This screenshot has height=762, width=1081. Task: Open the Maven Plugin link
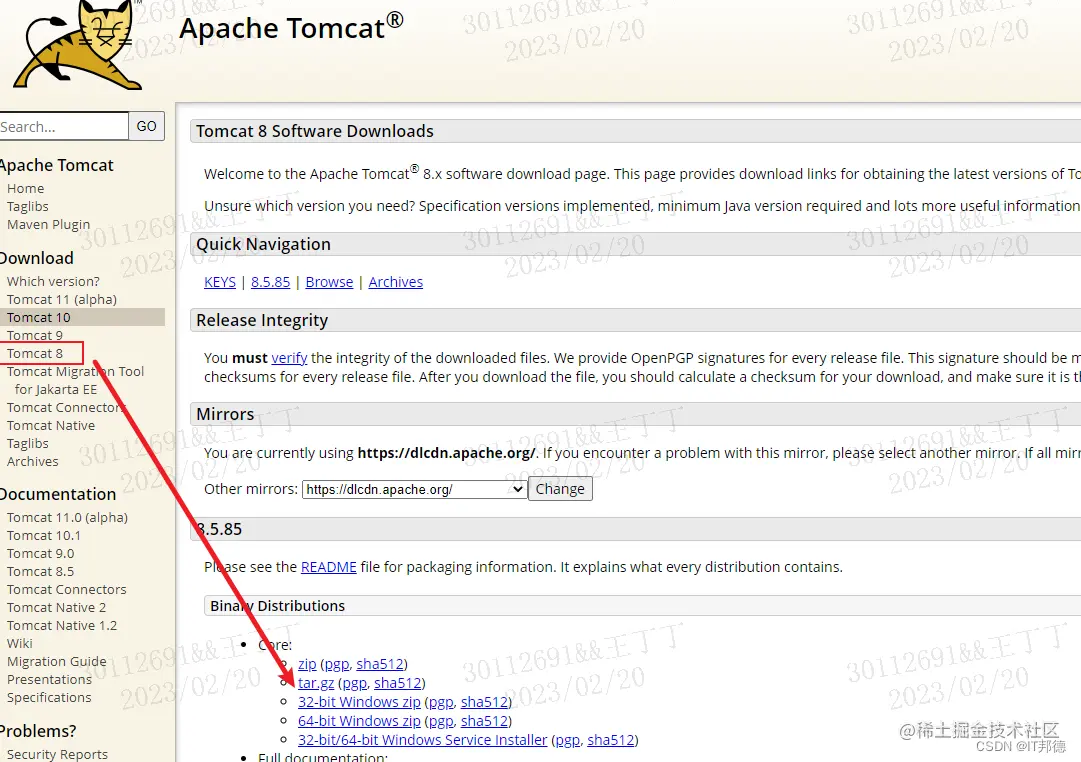tap(48, 224)
